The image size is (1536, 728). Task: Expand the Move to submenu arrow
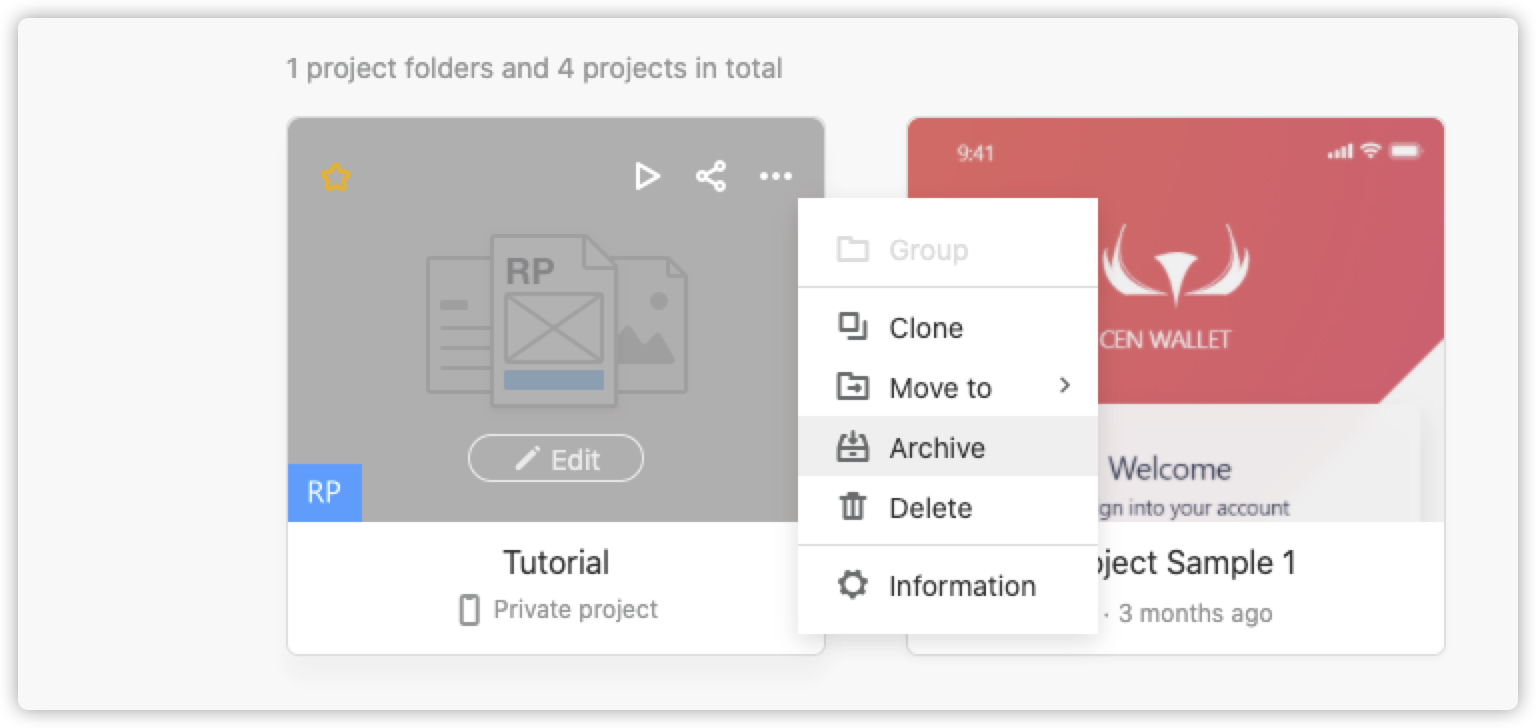[1064, 387]
